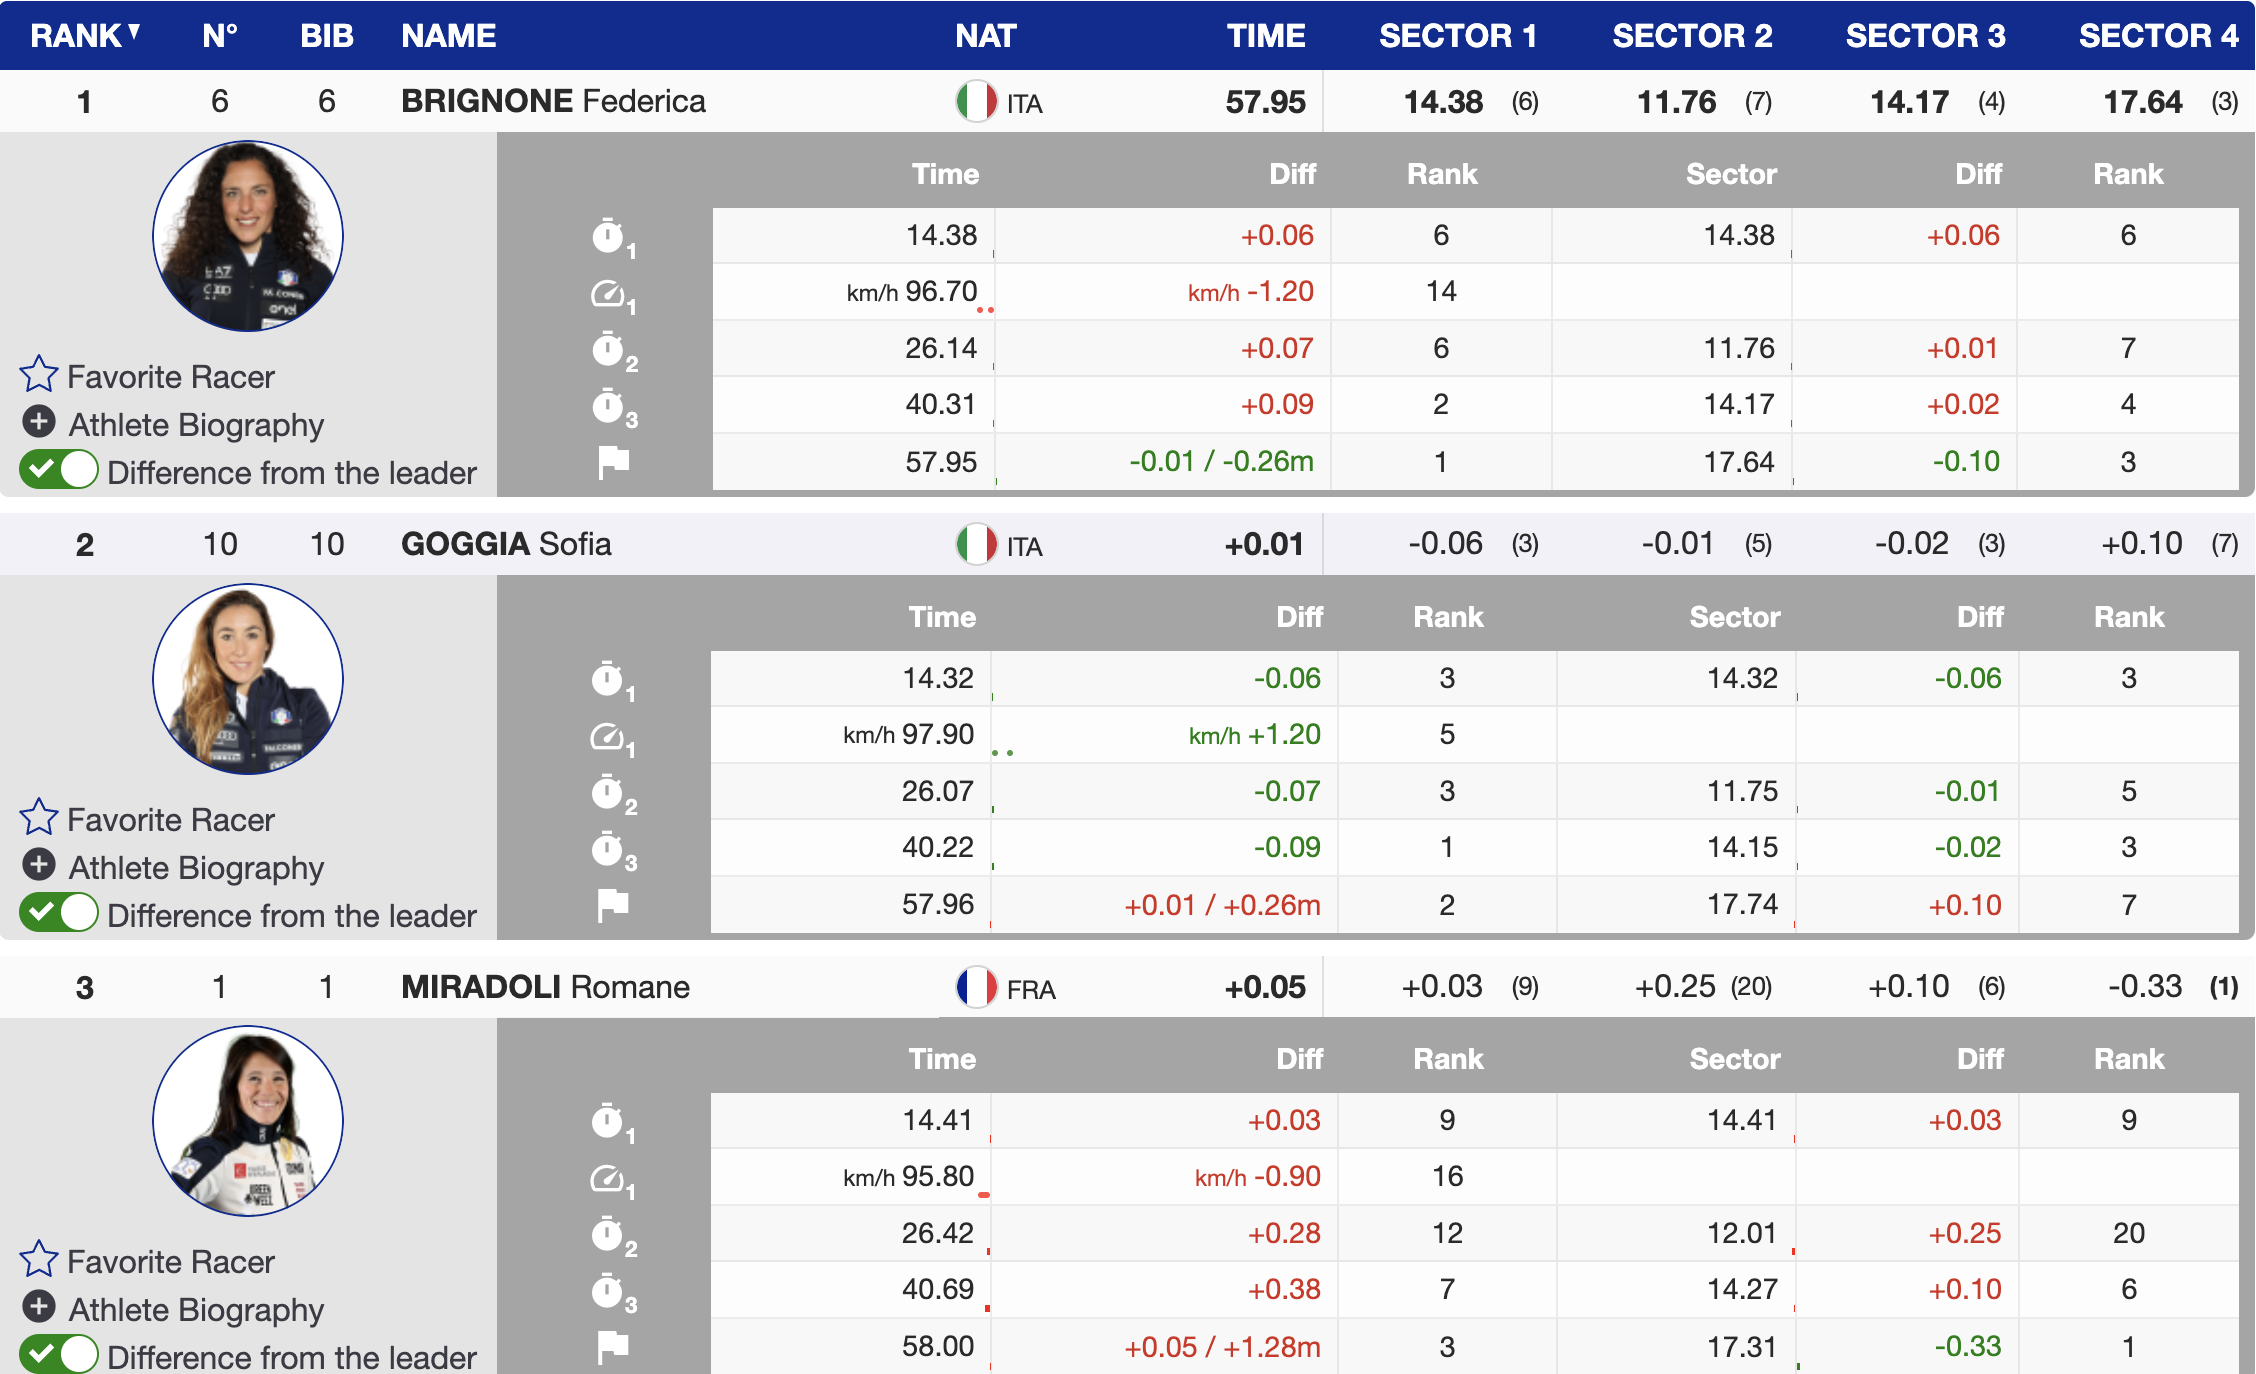
Task: Open Athlete Biography for Miradoli
Action: pyautogui.click(x=39, y=1307)
